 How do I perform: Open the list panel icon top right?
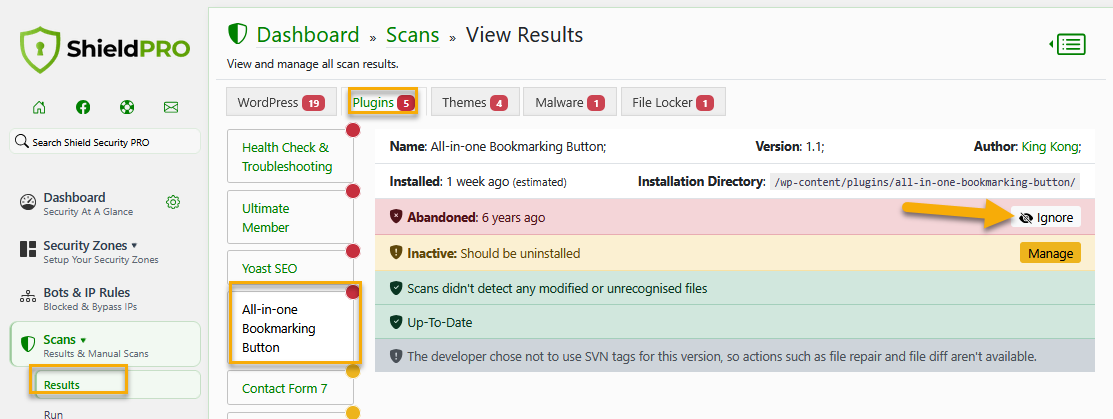[1068, 45]
